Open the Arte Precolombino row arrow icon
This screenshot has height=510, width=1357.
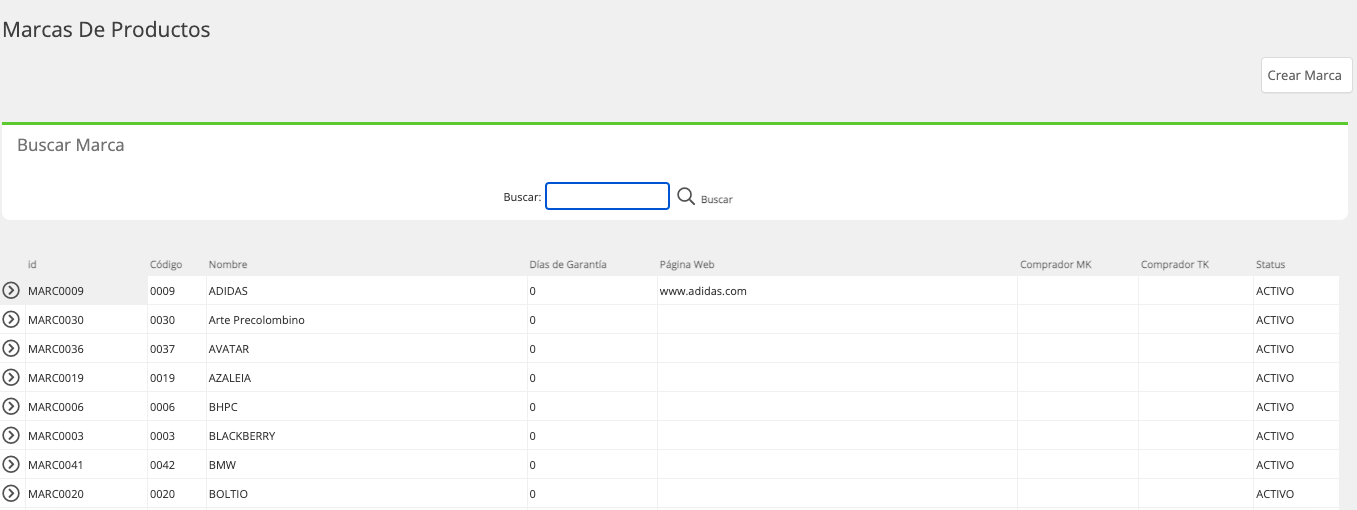tap(12, 320)
